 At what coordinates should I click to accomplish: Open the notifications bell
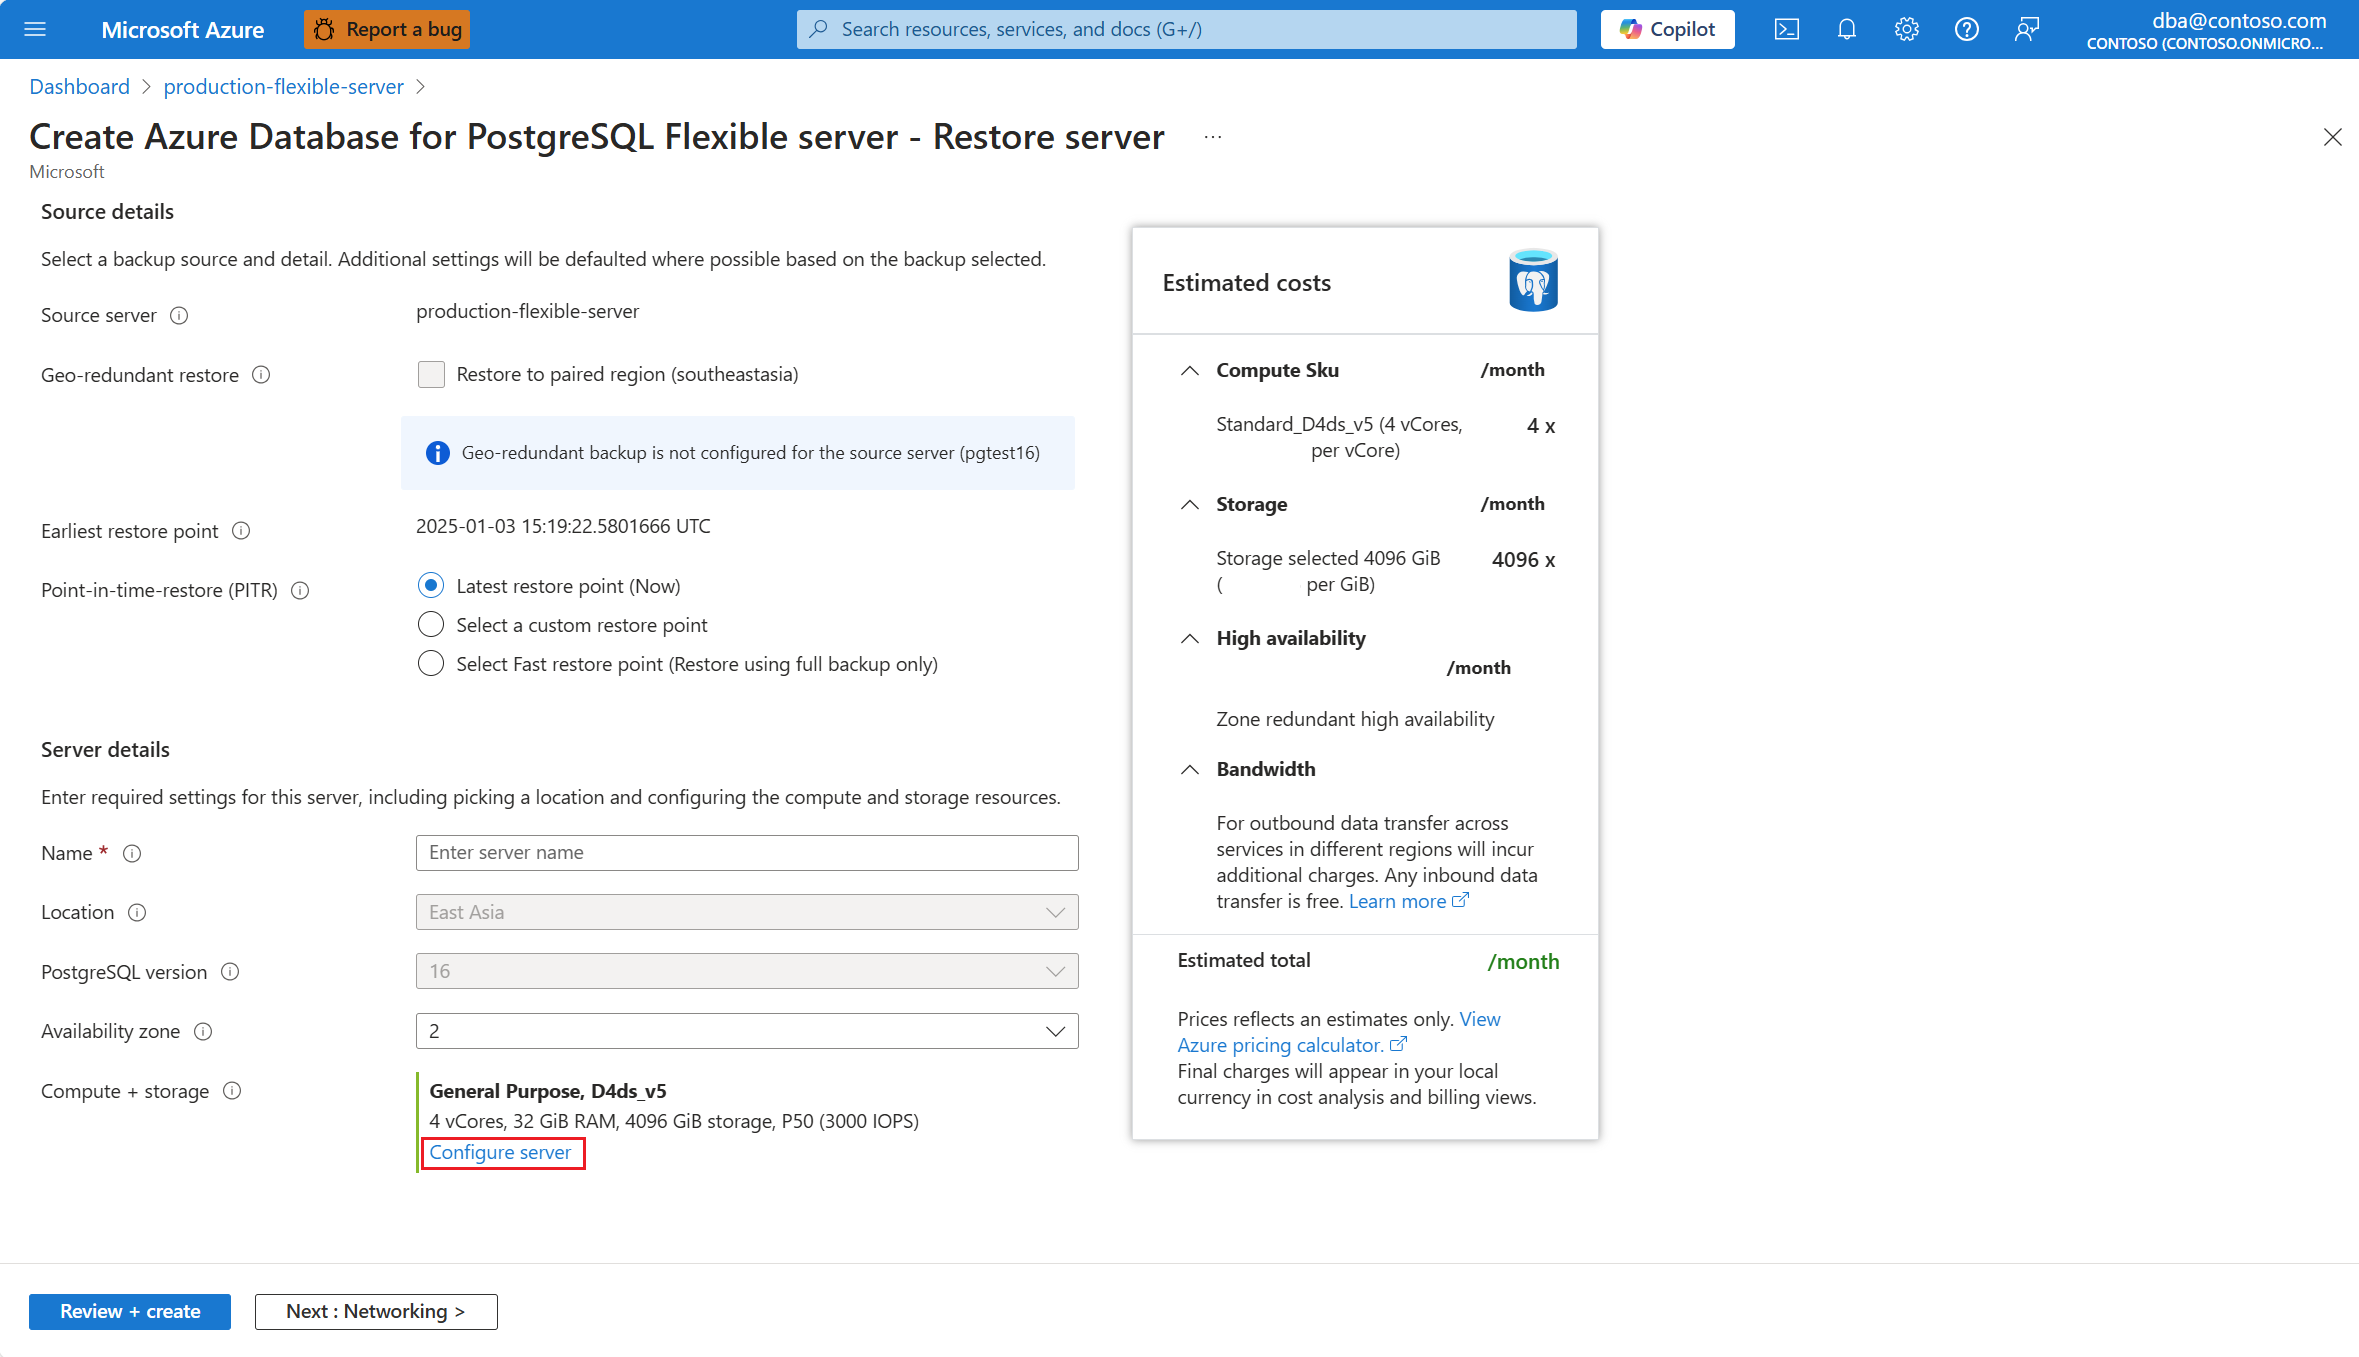click(1847, 29)
